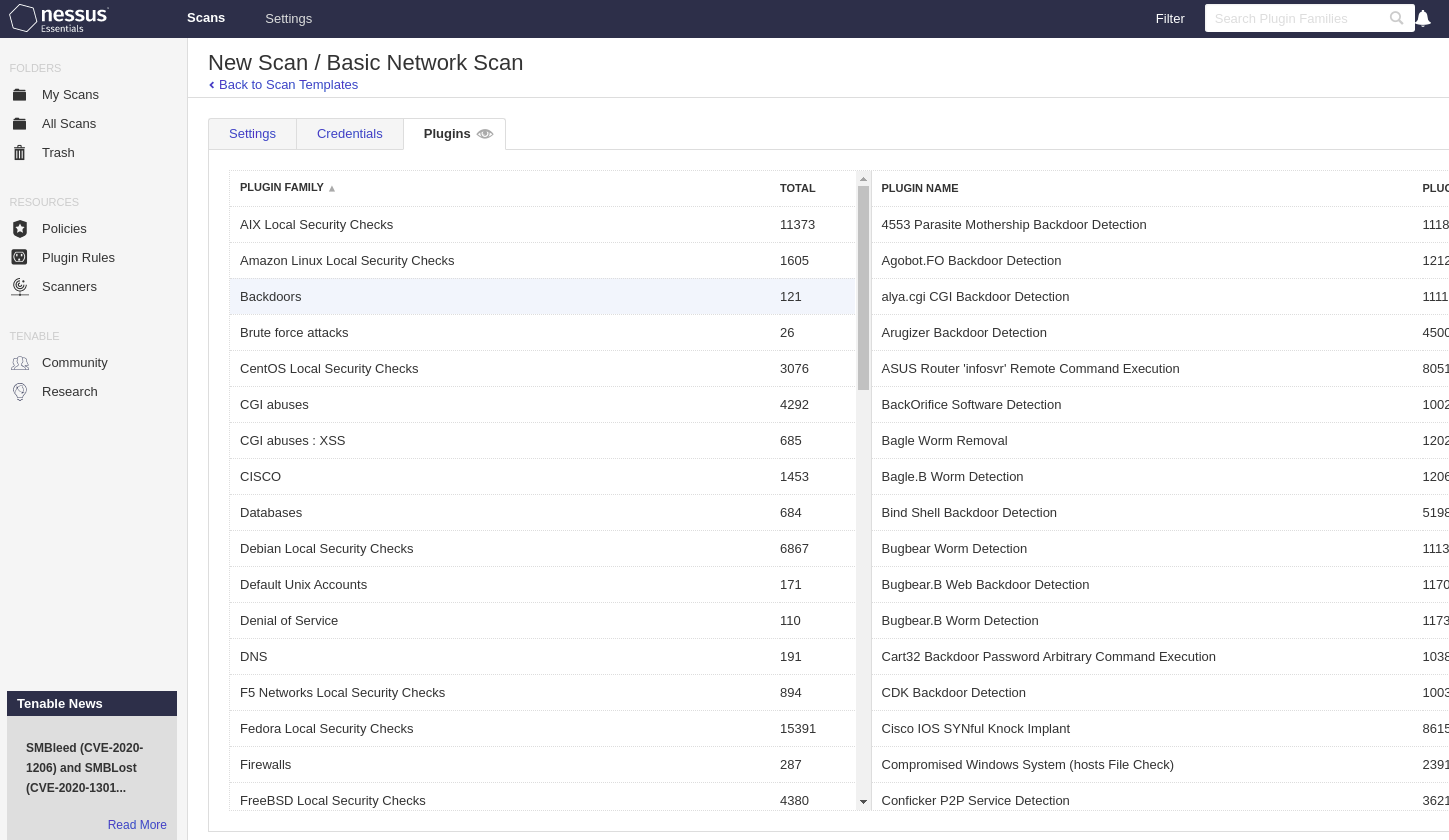Go Back to Scan Templates
1449x840 pixels.
288,85
